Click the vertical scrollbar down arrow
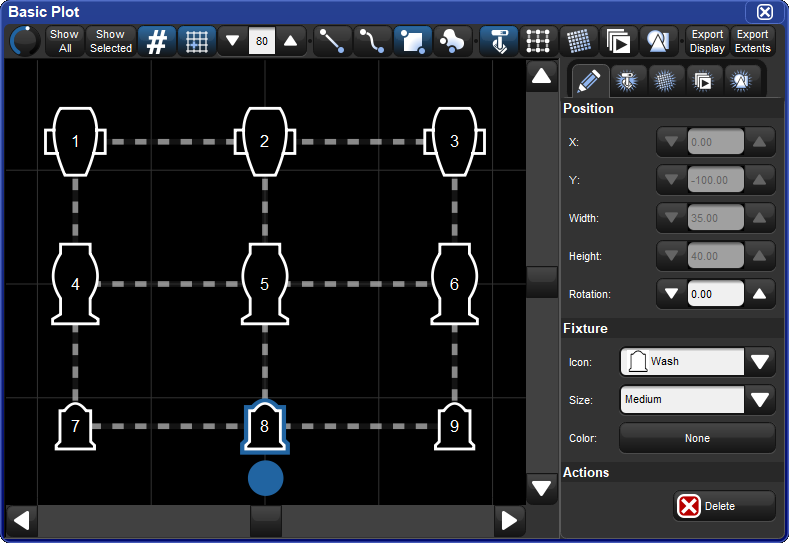Image resolution: width=789 pixels, height=543 pixels. point(541,488)
